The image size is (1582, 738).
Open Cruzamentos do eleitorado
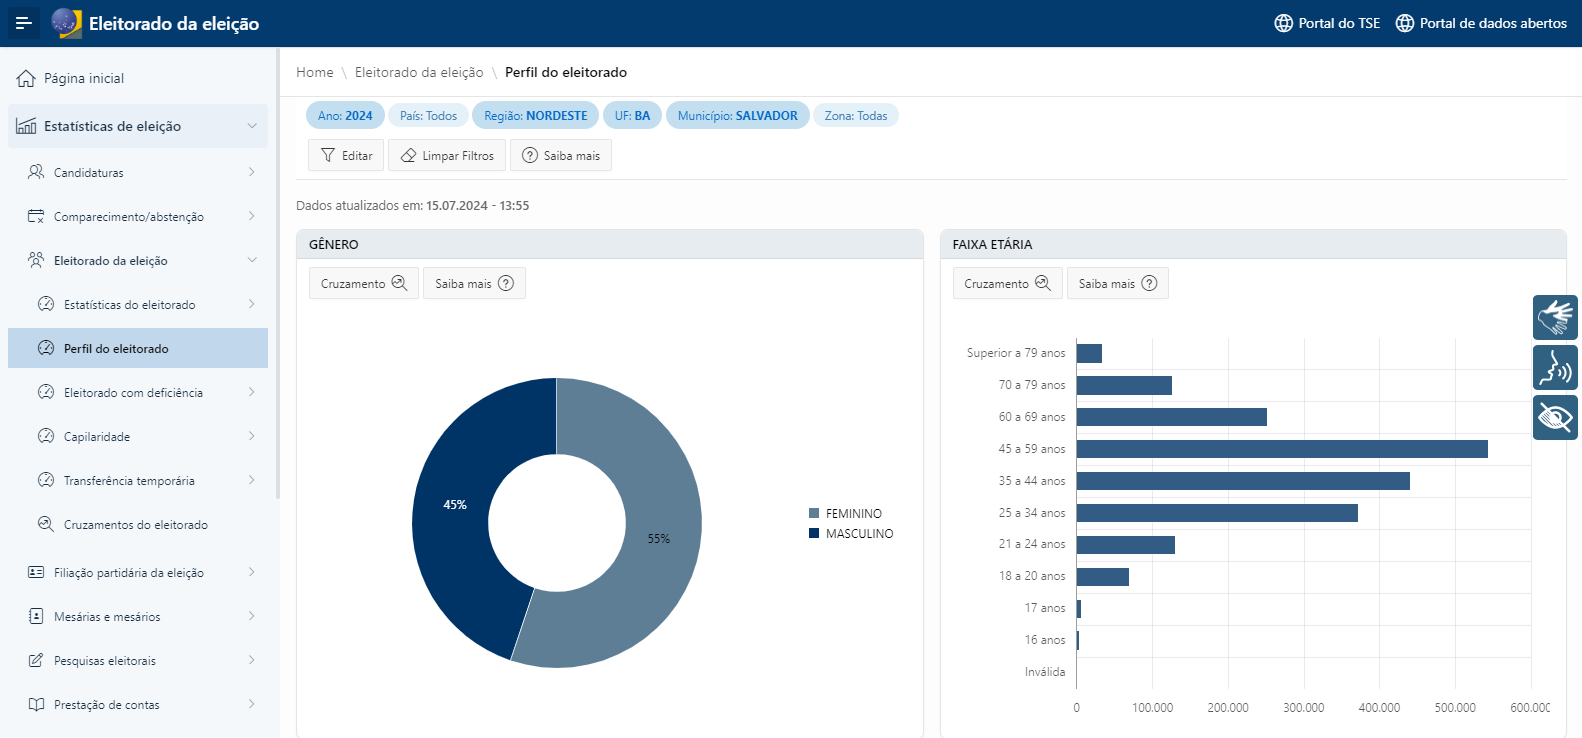pos(138,524)
